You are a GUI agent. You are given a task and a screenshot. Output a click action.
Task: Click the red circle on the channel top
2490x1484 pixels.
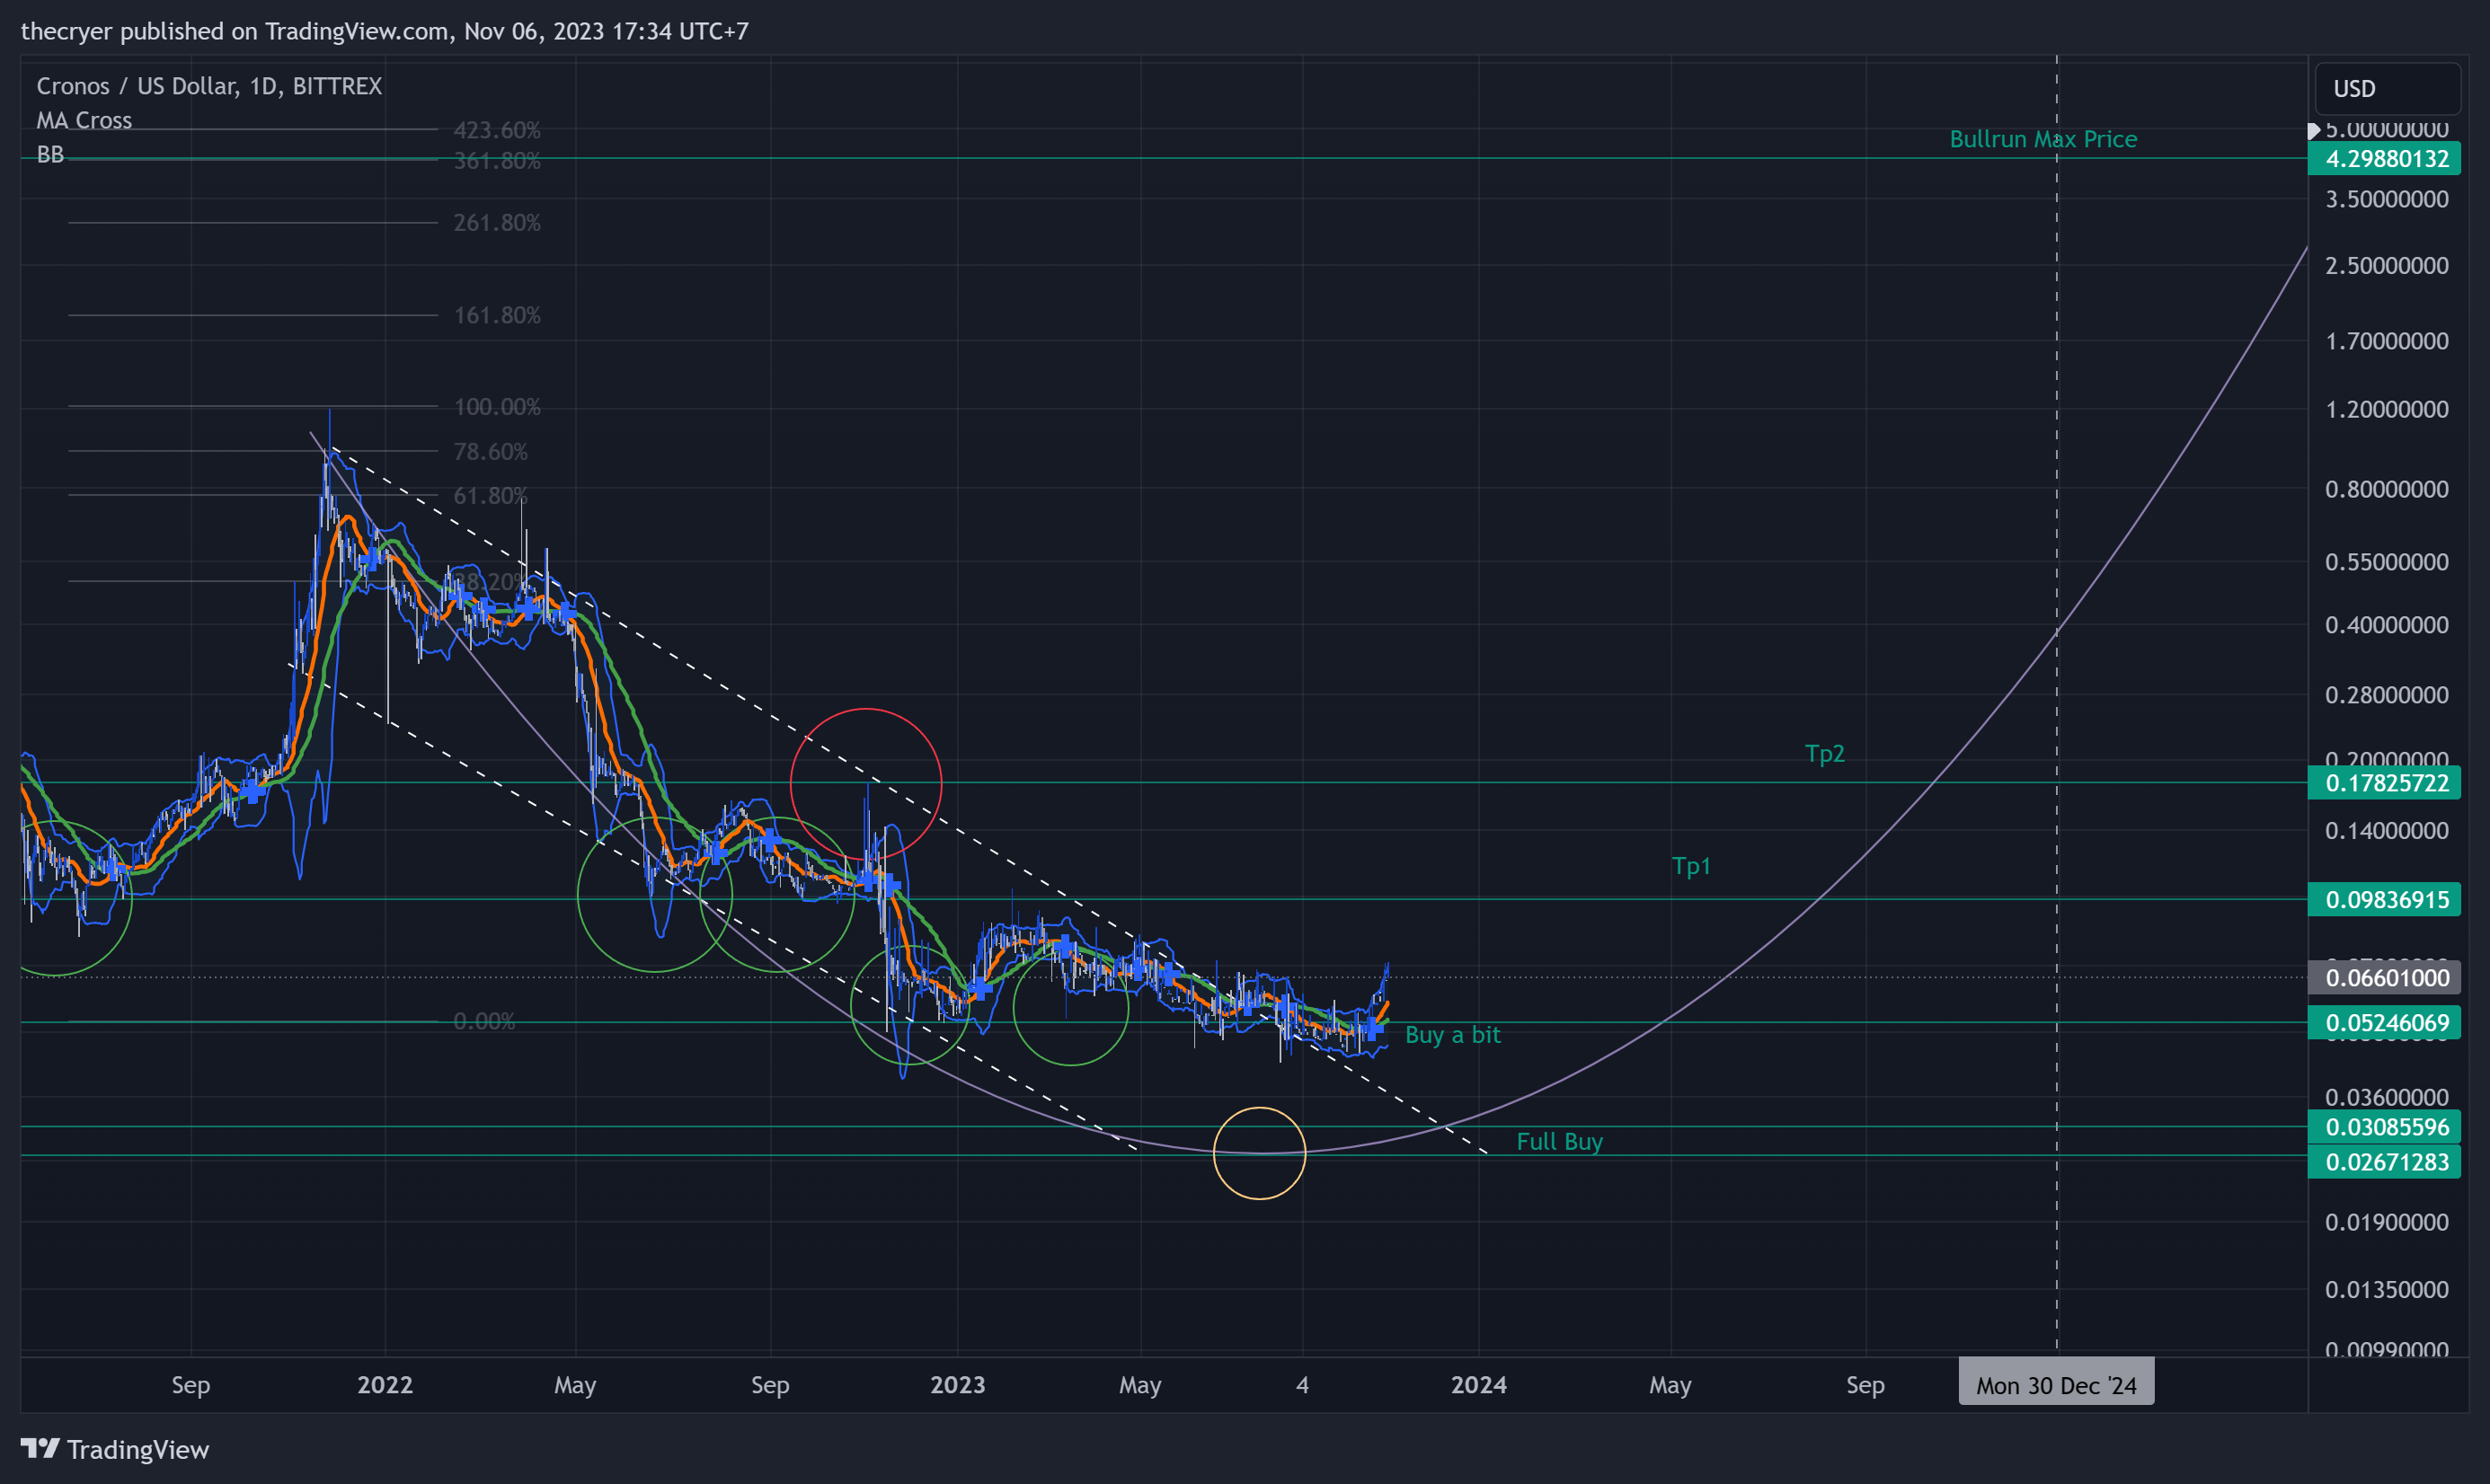(866, 785)
